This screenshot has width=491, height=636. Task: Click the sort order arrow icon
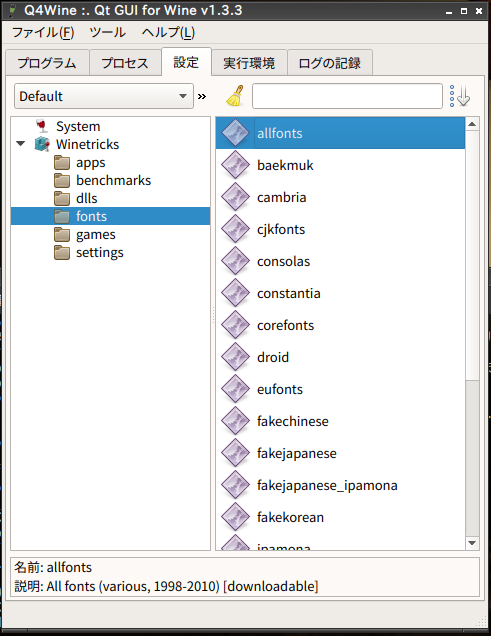click(x=459, y=96)
